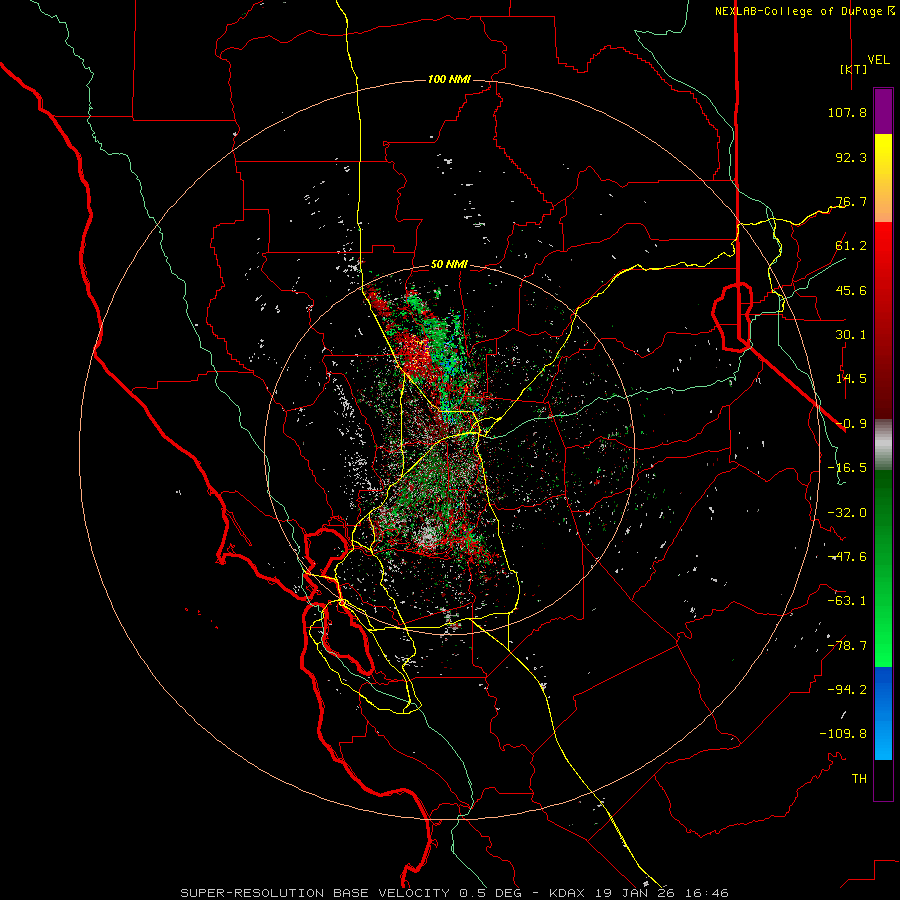Click the Super-Resolution Base Velocity caption
Viewport: 900px width, 900px height.
coord(454,893)
